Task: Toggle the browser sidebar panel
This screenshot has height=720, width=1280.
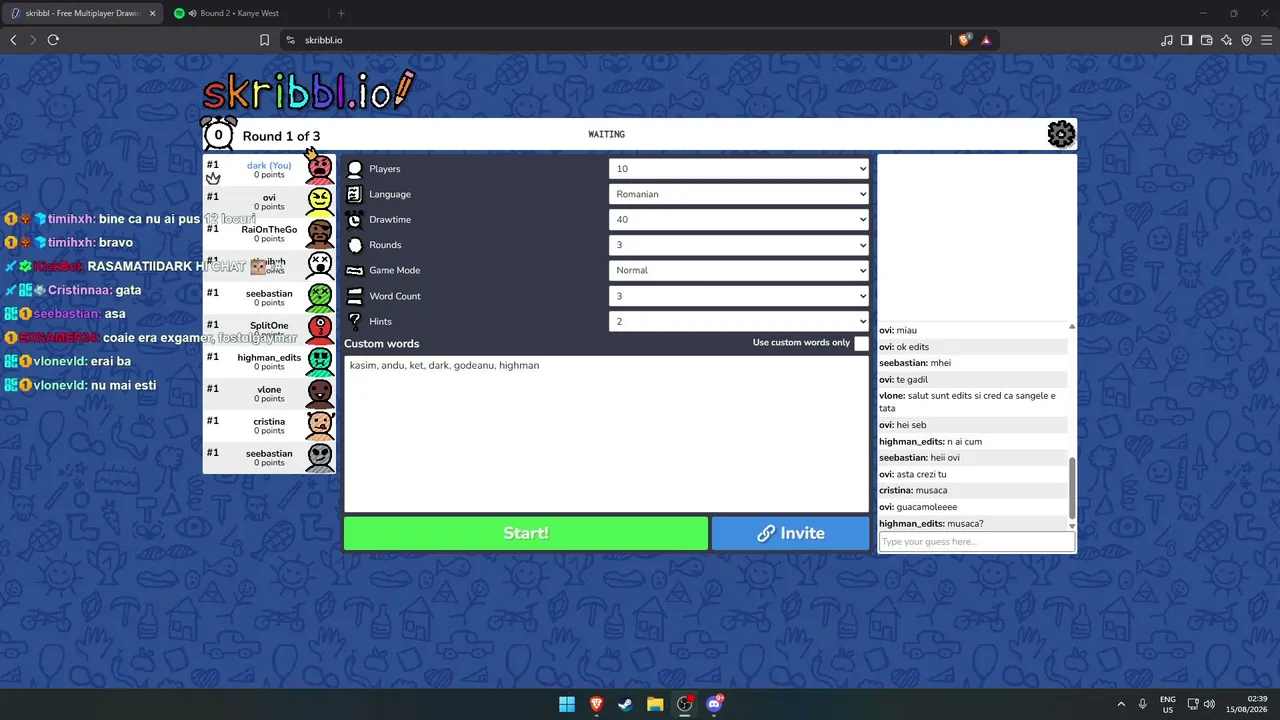Action: click(1187, 40)
